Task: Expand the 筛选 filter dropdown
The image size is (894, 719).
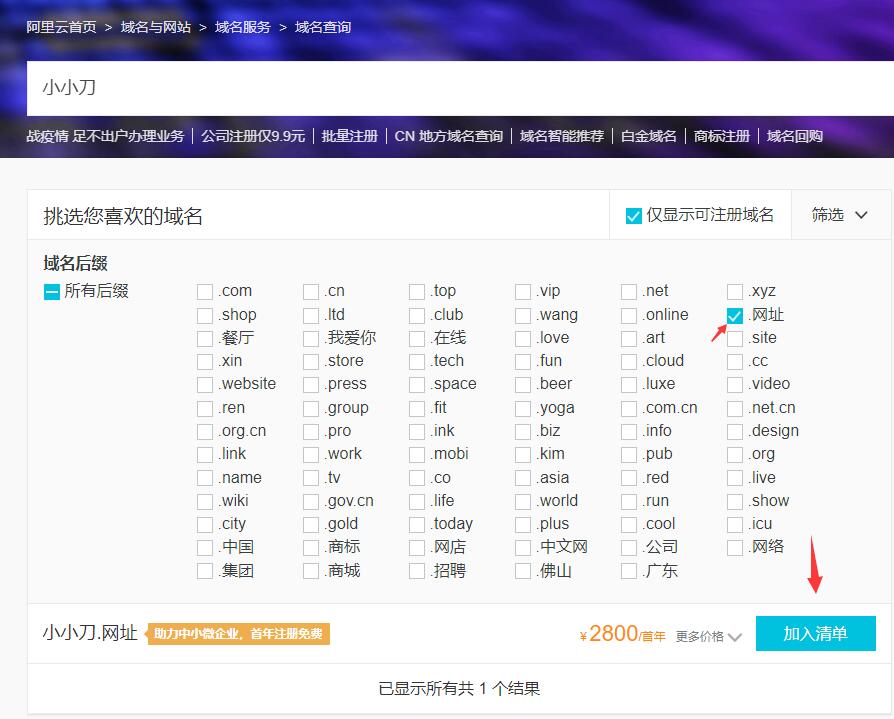Action: (838, 215)
